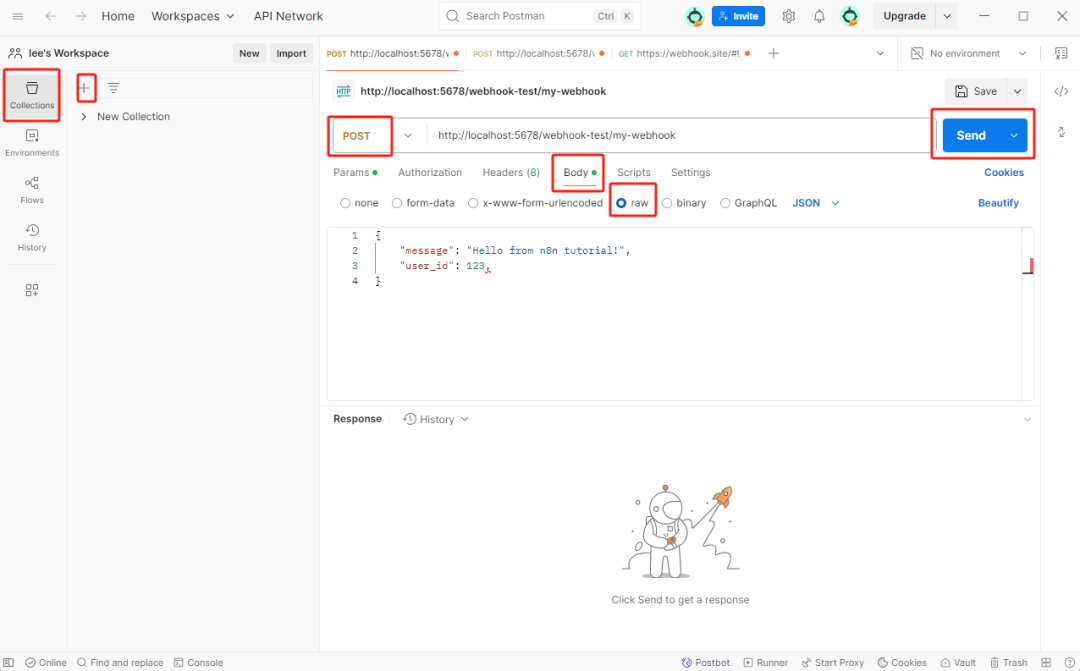
Task: Click the Cookies link under Send
Action: point(1004,172)
